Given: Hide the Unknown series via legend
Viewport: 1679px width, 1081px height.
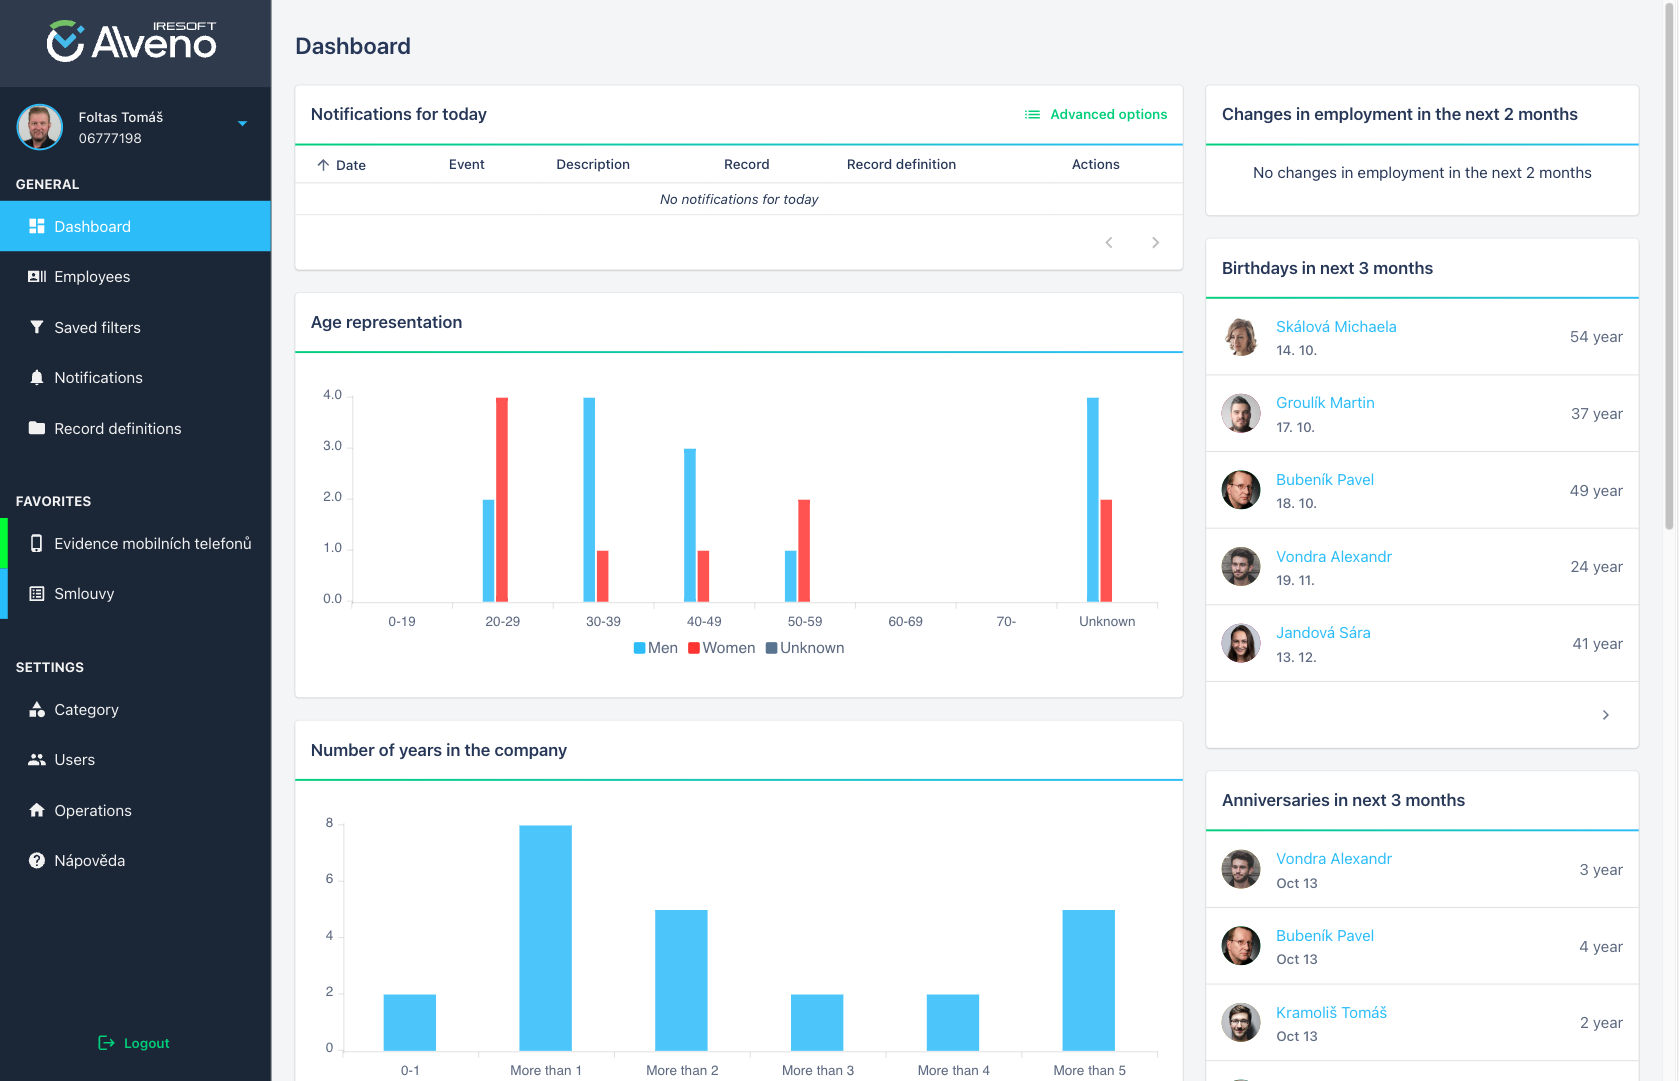Looking at the screenshot, I should click(x=805, y=647).
